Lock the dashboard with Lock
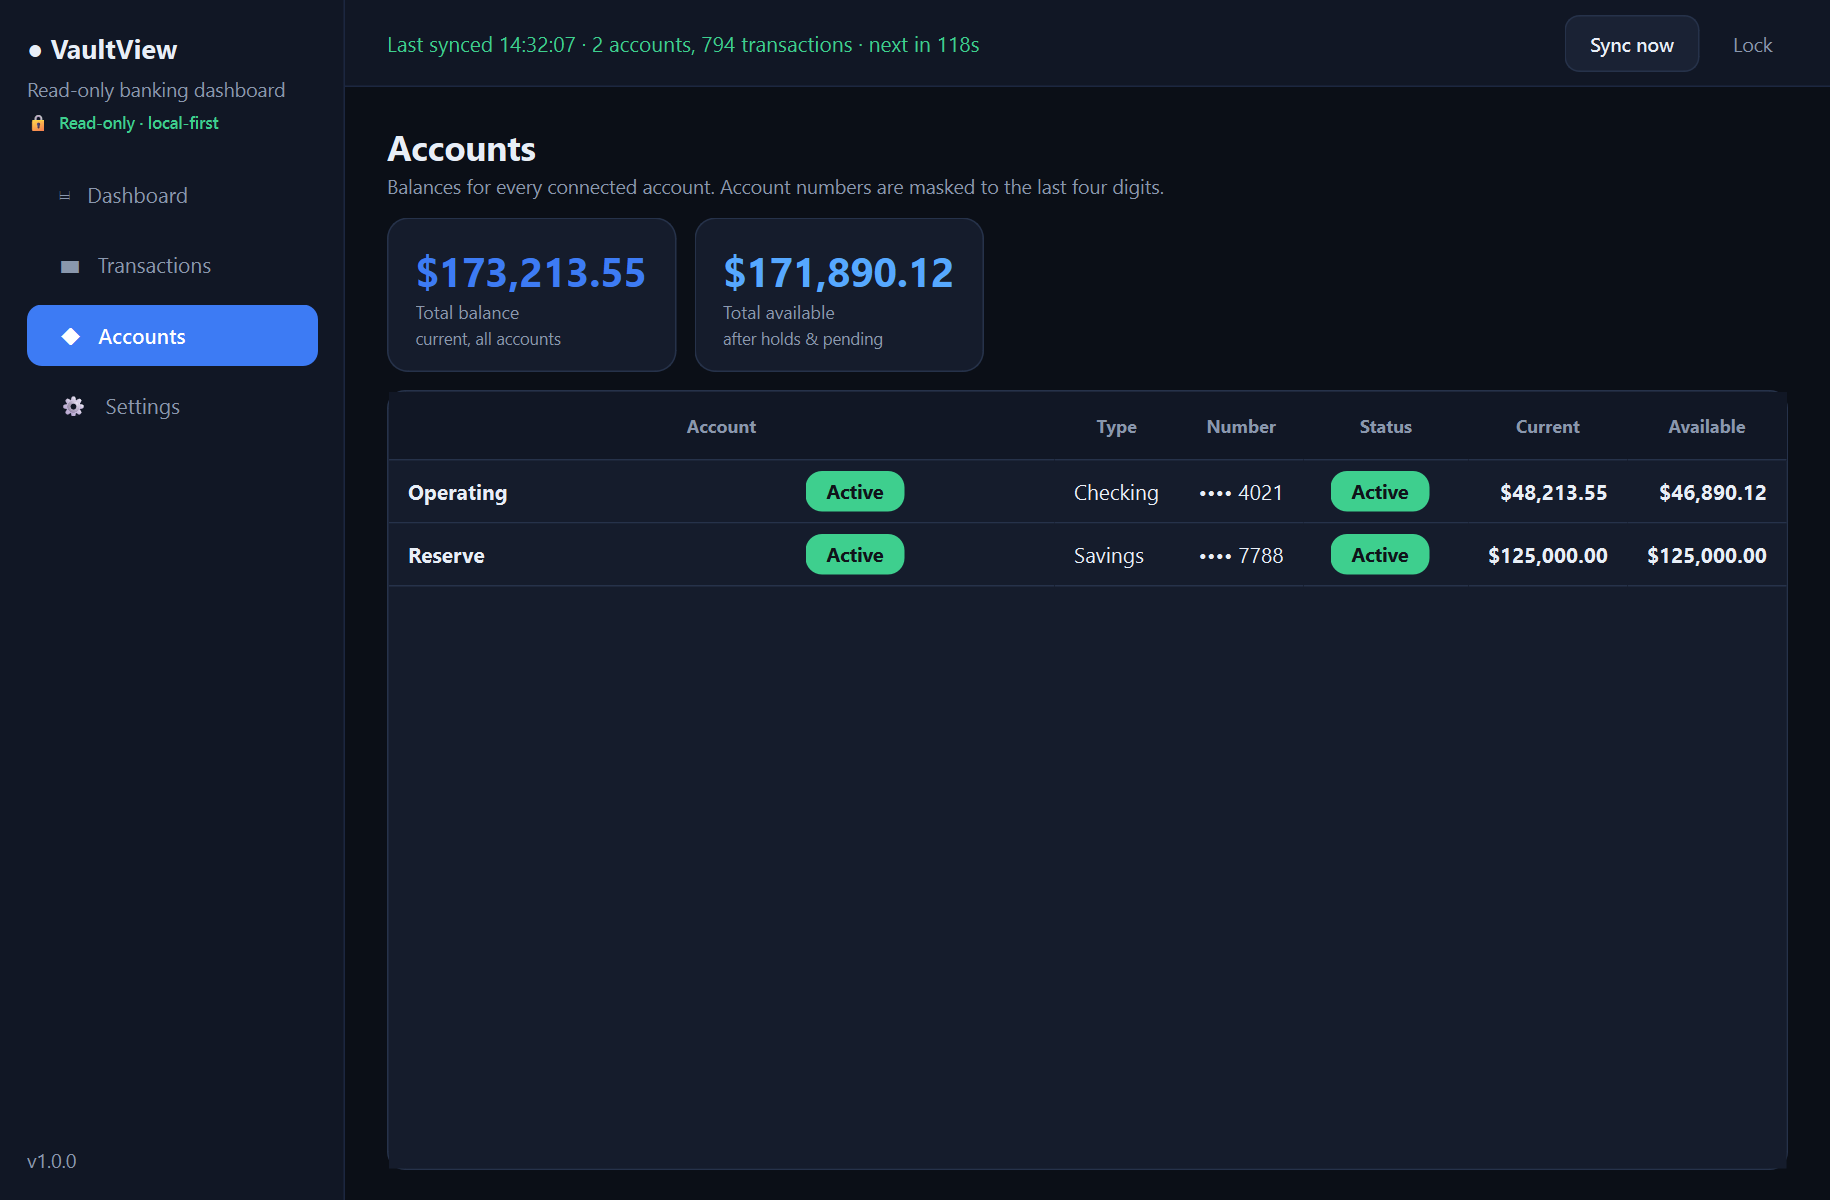 coord(1752,45)
